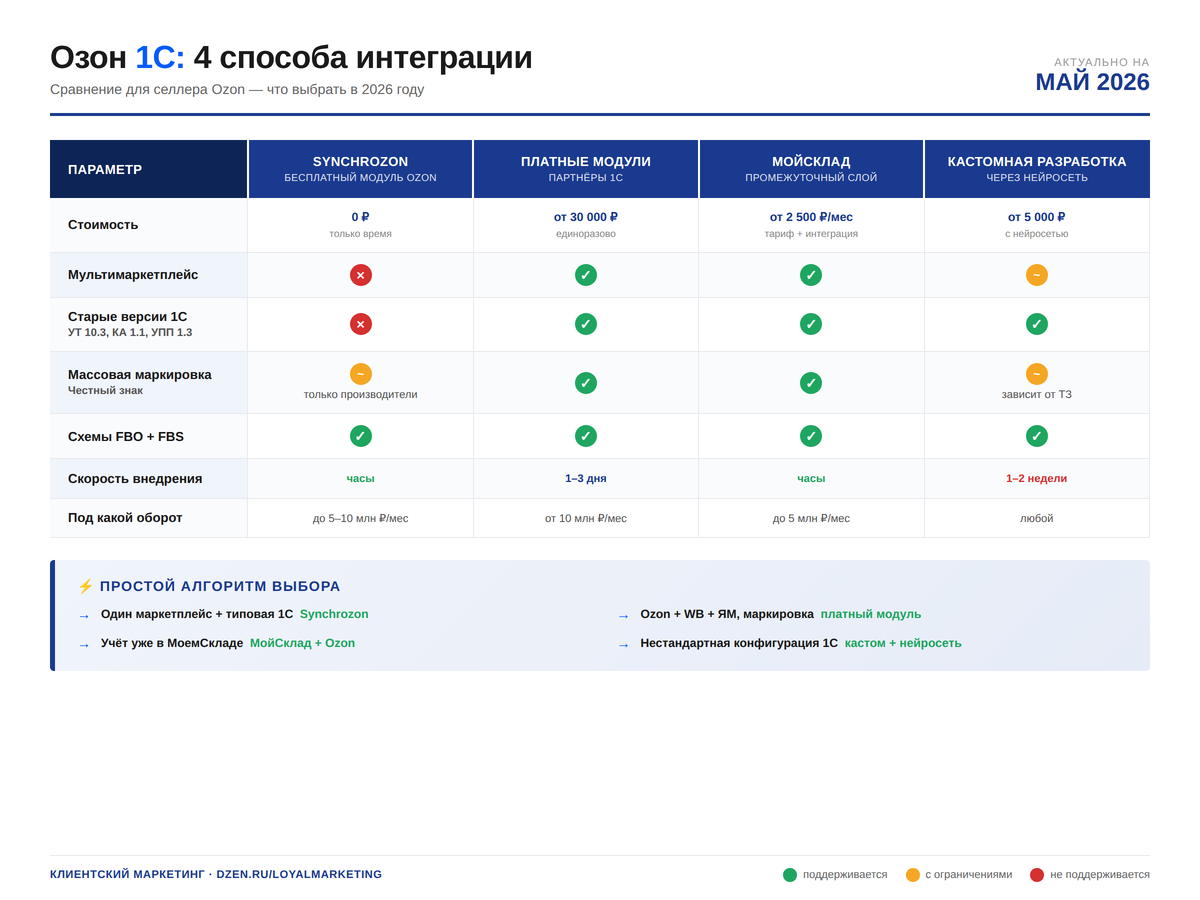
Task: Click the 'Массовая маркировка' row label
Action: click(140, 375)
